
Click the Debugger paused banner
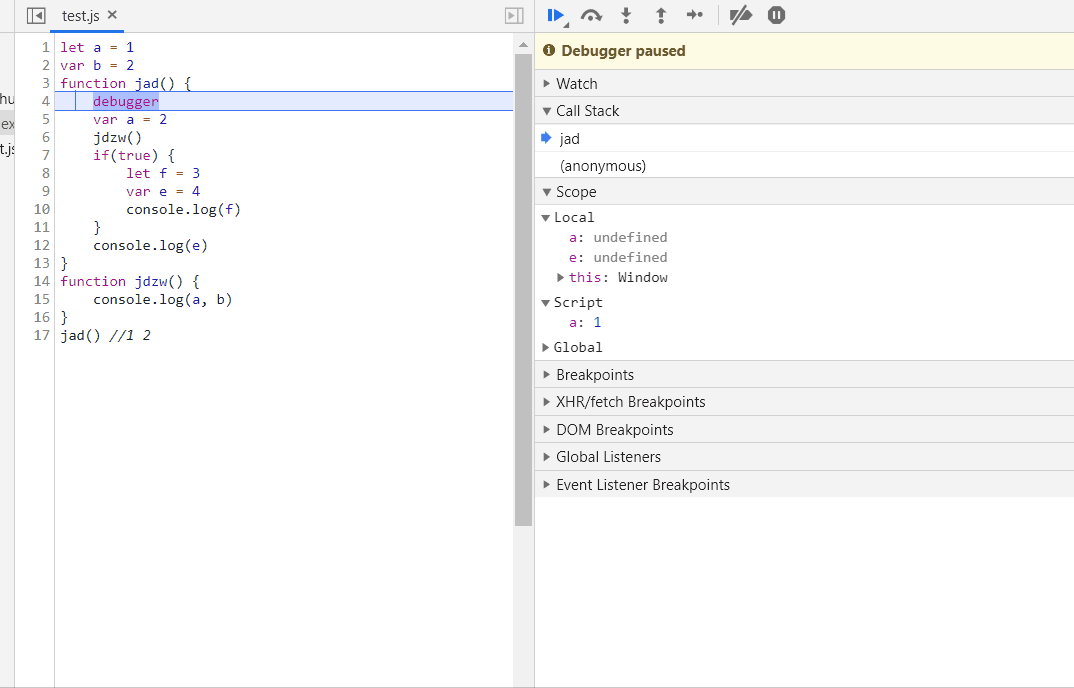[x=804, y=51]
